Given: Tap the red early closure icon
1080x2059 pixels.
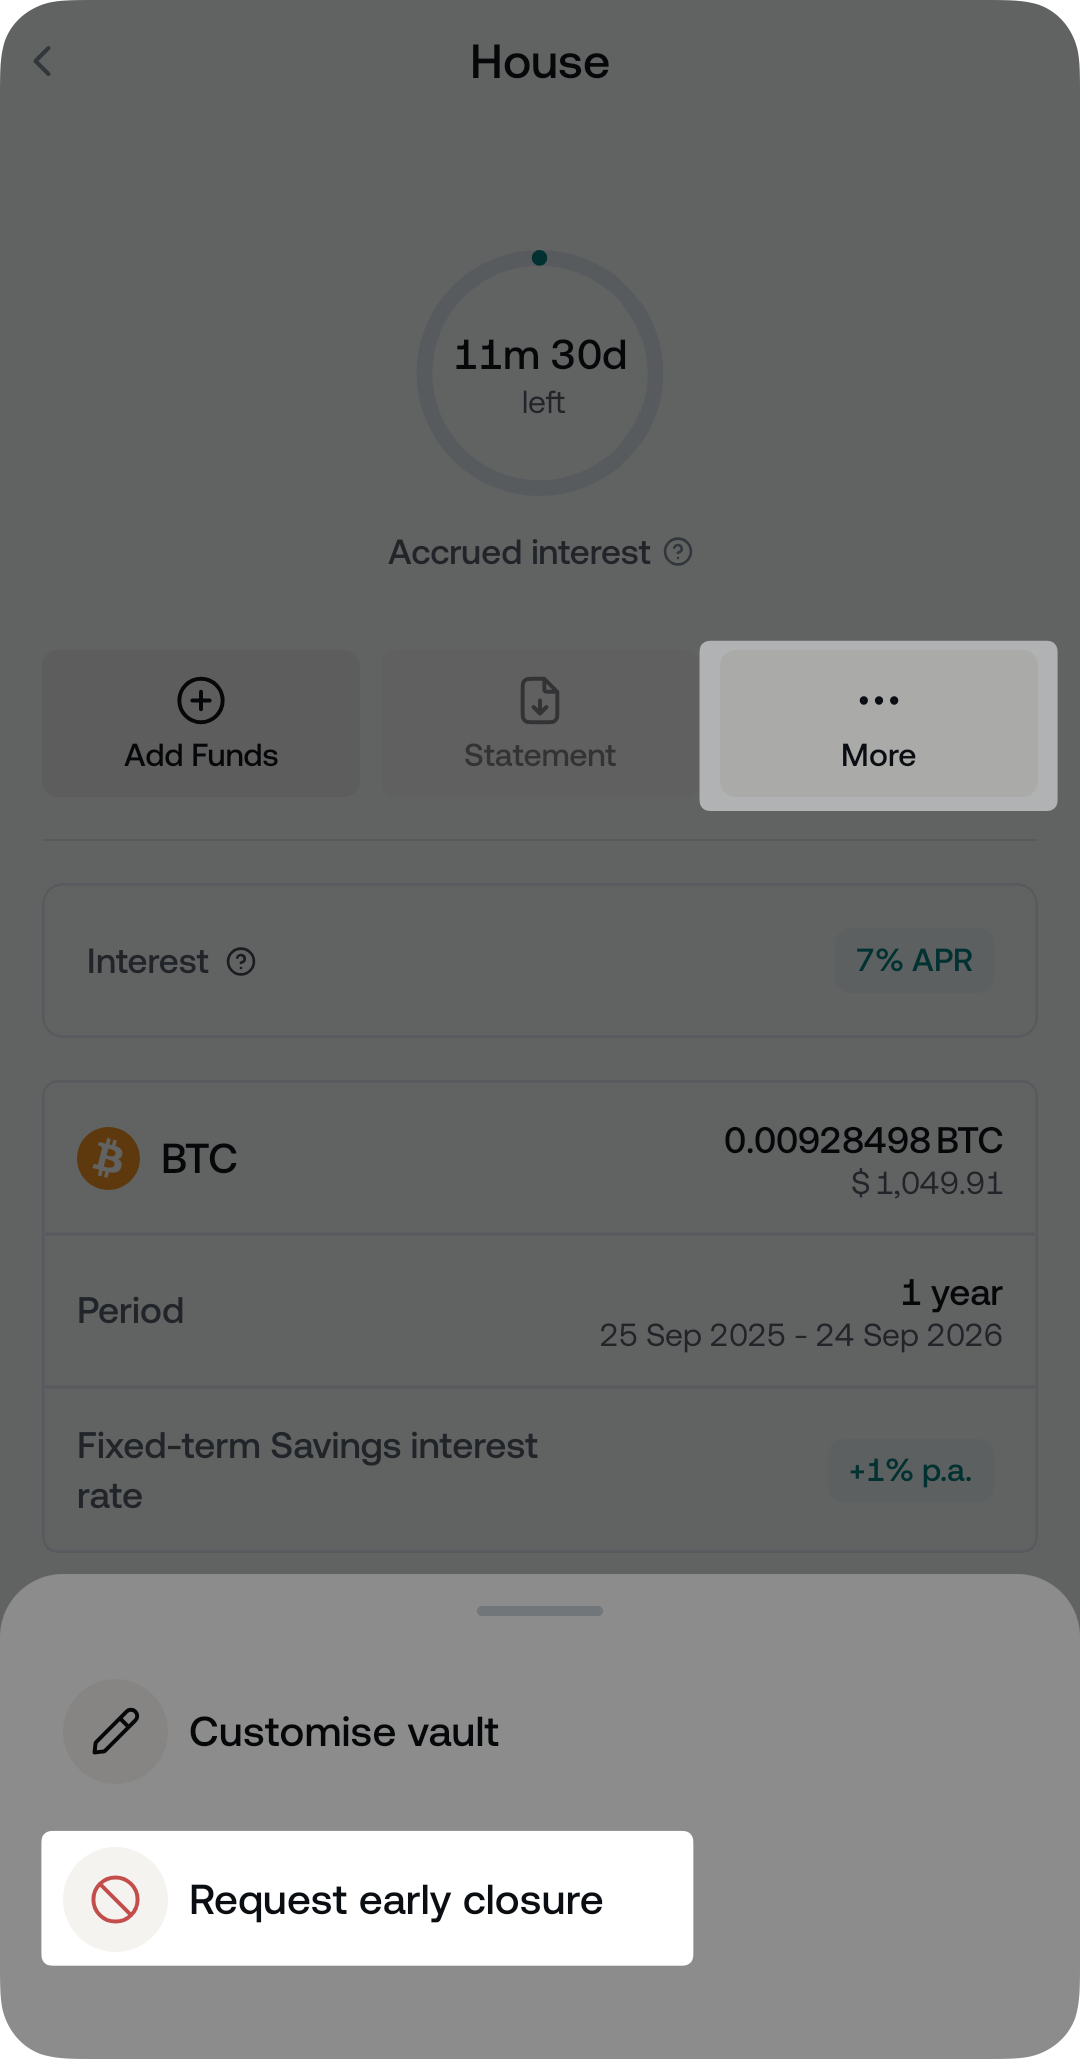Looking at the screenshot, I should (x=115, y=1899).
